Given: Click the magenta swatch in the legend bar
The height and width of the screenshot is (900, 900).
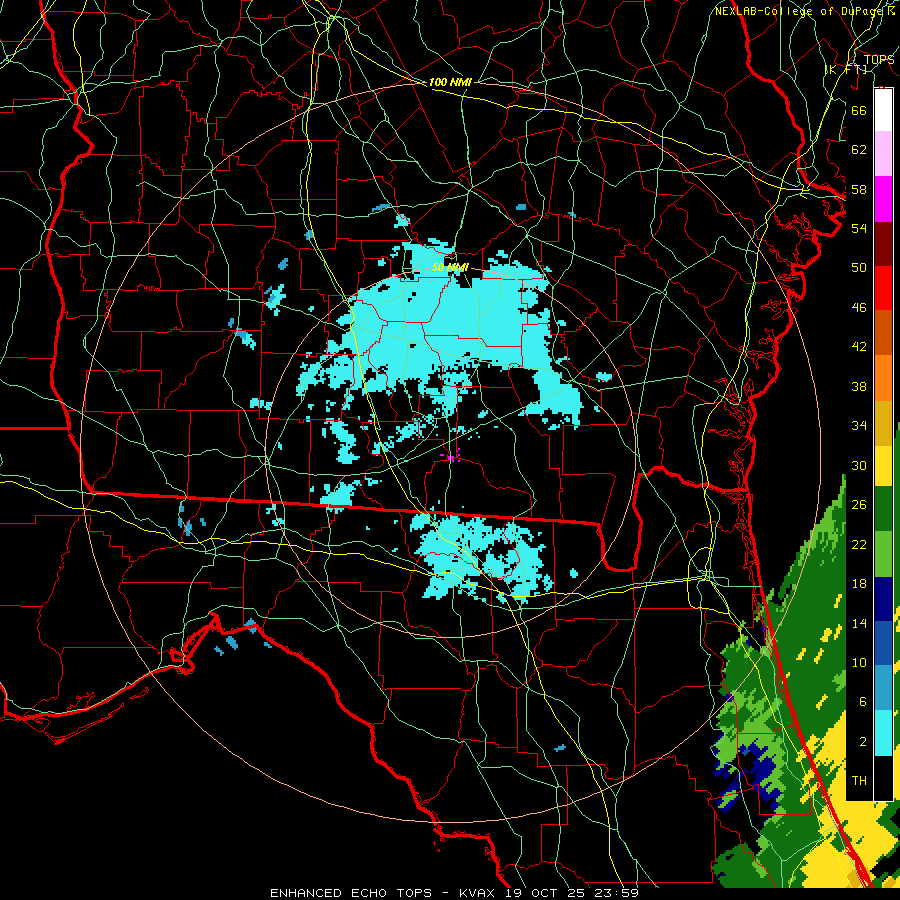Looking at the screenshot, I should click(x=883, y=199).
